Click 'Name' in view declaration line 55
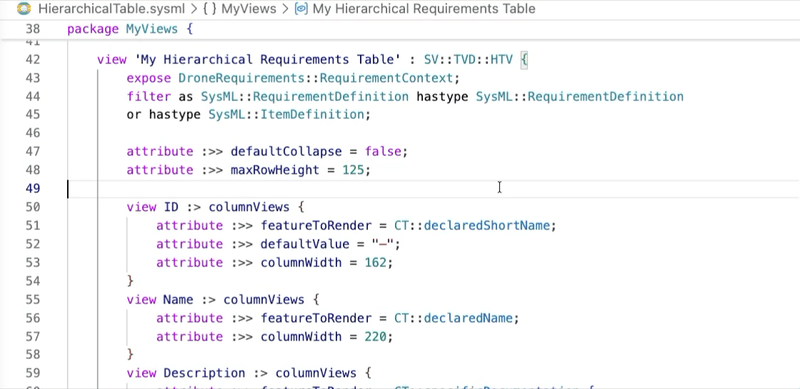 [178, 299]
